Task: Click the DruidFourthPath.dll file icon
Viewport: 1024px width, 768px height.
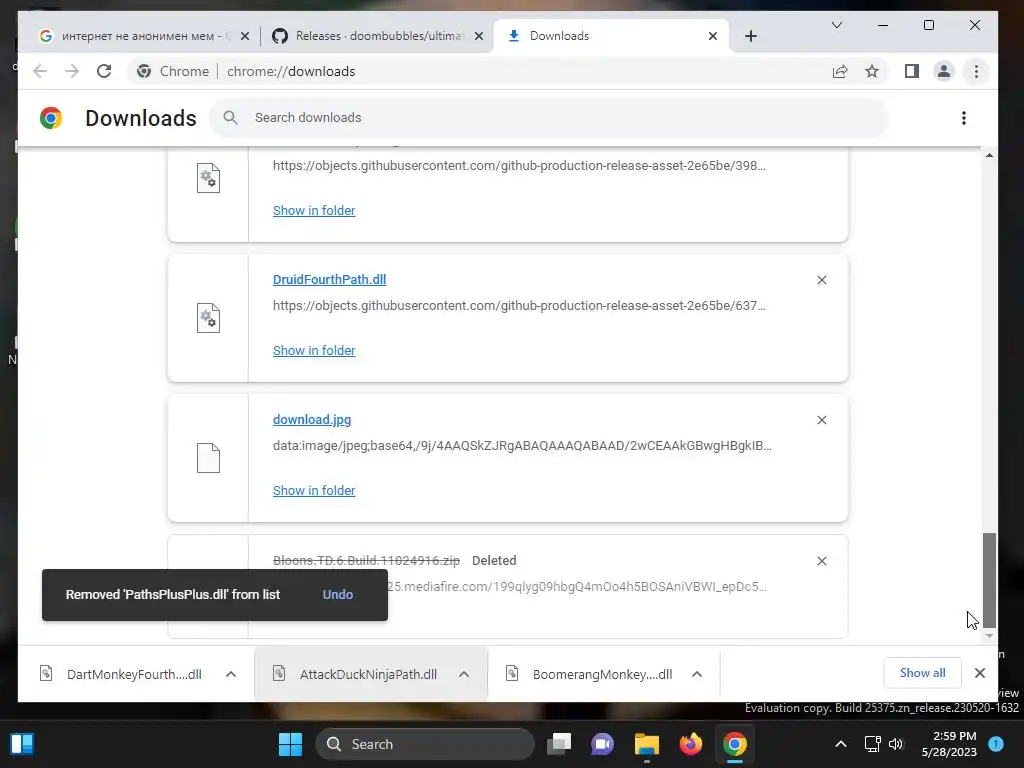Action: click(x=208, y=318)
